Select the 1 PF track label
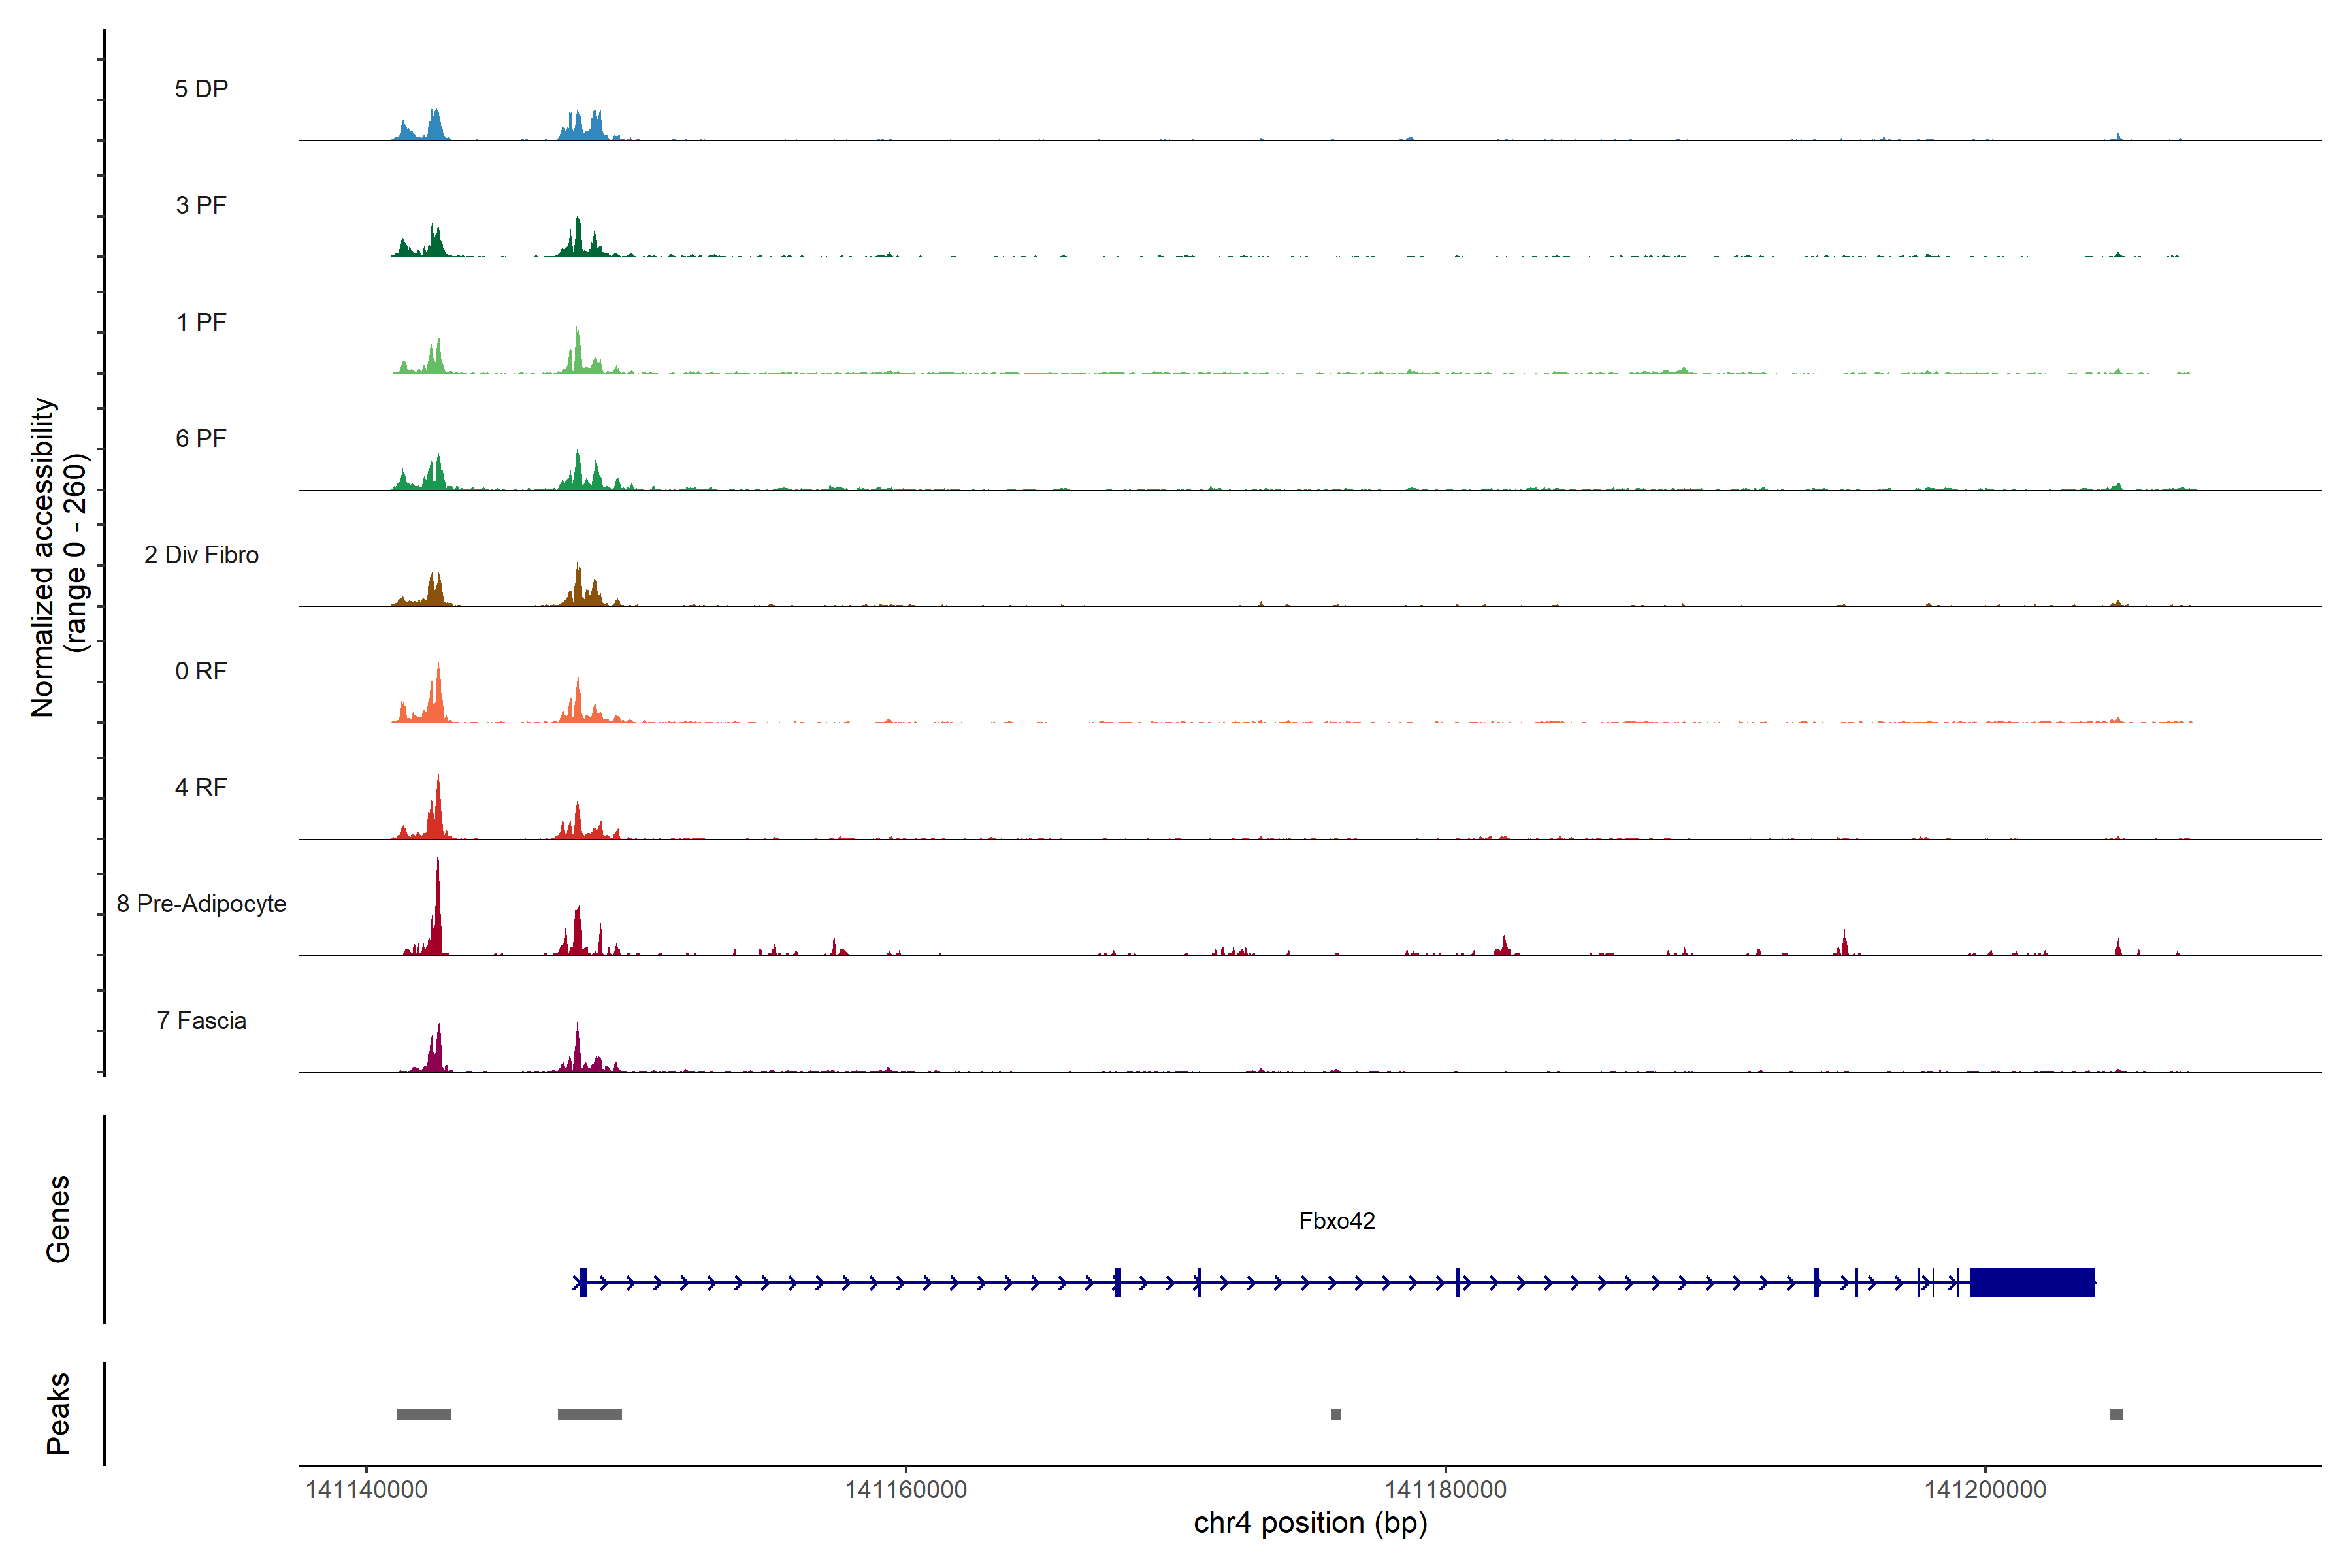Viewport: 2352px width, 1568px height. coord(201,322)
